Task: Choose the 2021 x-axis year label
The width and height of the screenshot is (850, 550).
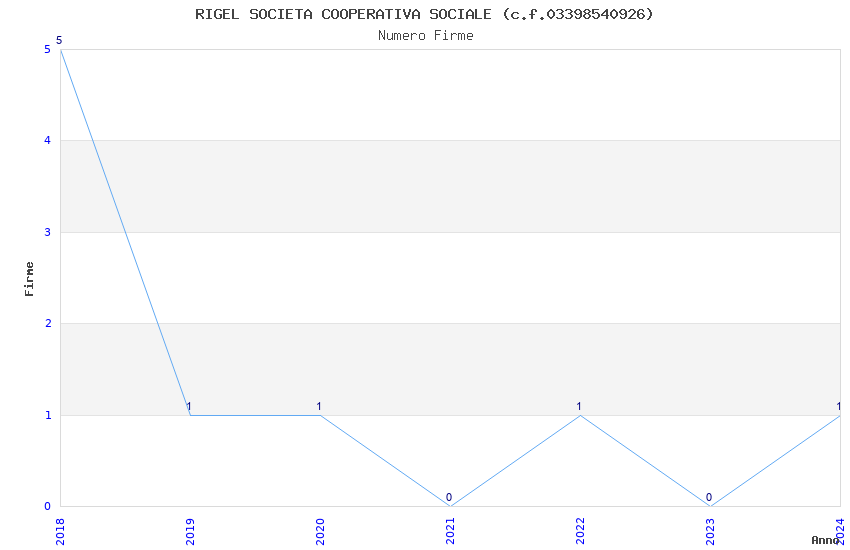Action: tap(450, 530)
